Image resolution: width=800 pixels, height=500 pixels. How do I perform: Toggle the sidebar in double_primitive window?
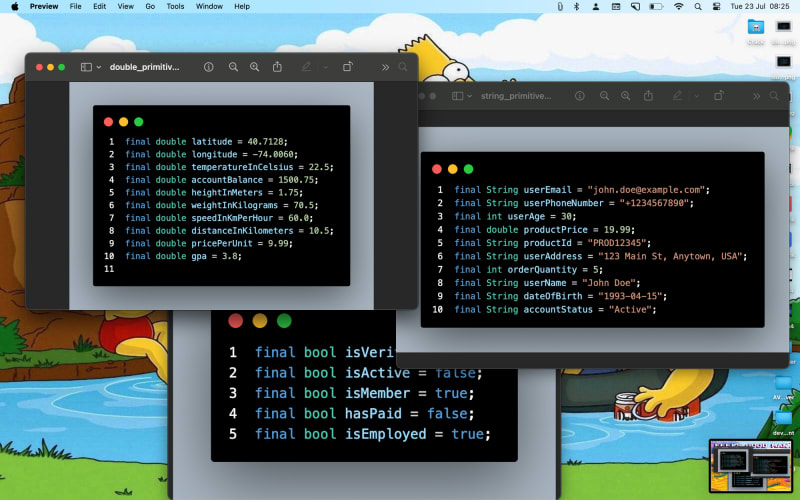(86, 67)
